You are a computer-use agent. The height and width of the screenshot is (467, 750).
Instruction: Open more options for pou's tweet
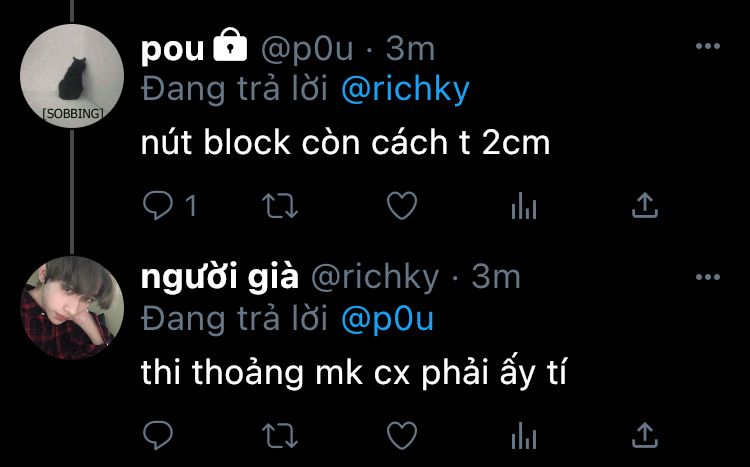[x=708, y=46]
